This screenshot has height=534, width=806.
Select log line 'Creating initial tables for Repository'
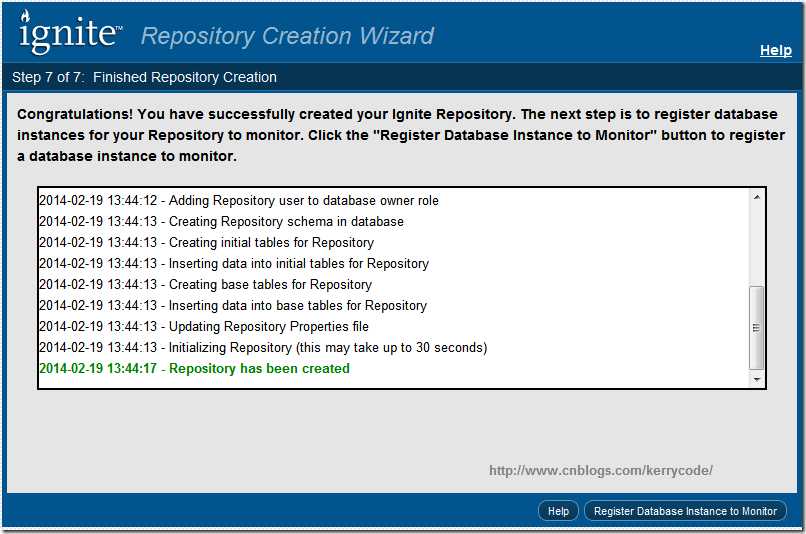tap(207, 243)
